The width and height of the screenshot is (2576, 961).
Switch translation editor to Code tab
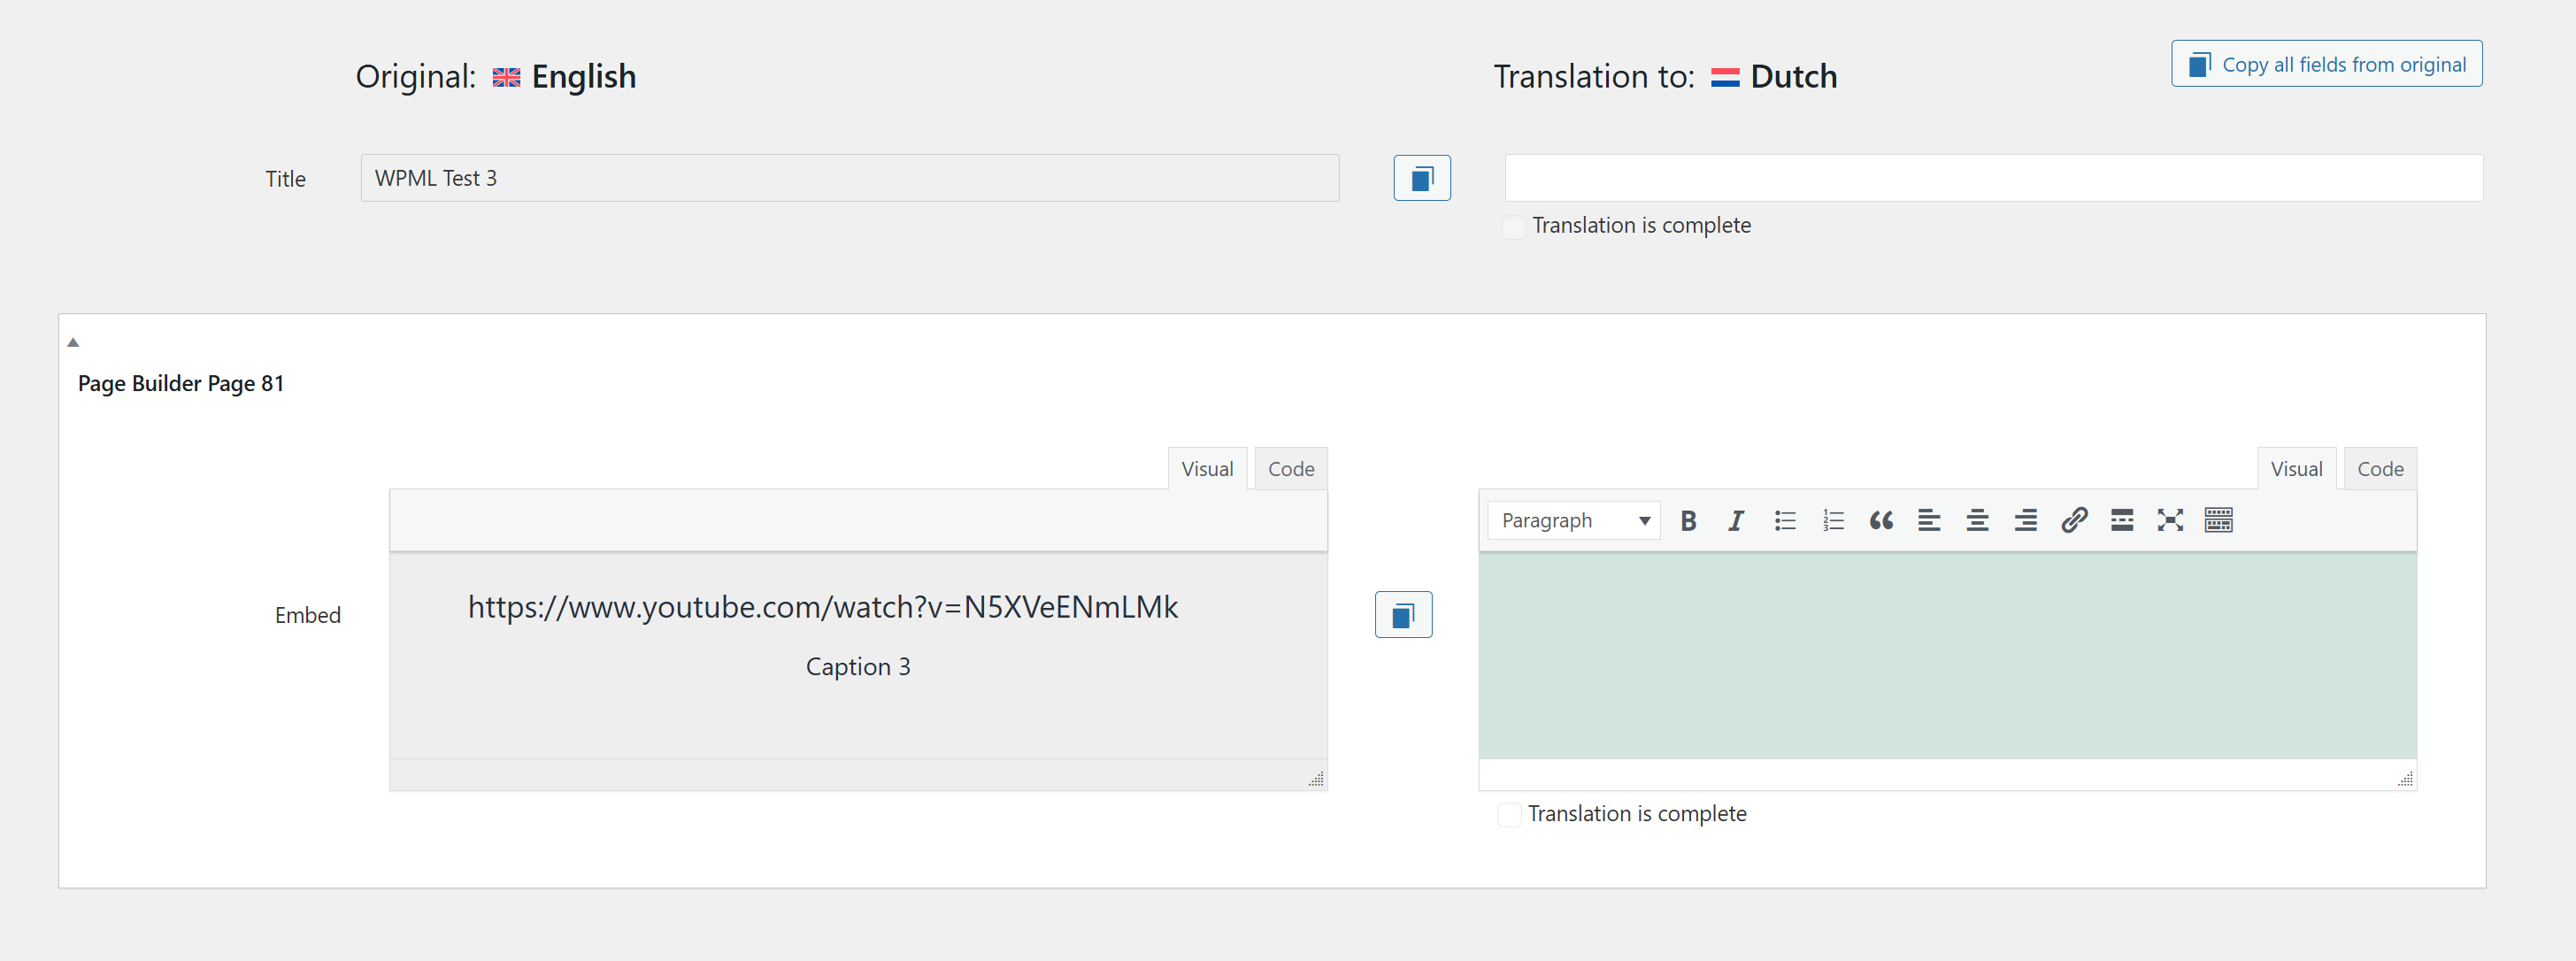2379,469
